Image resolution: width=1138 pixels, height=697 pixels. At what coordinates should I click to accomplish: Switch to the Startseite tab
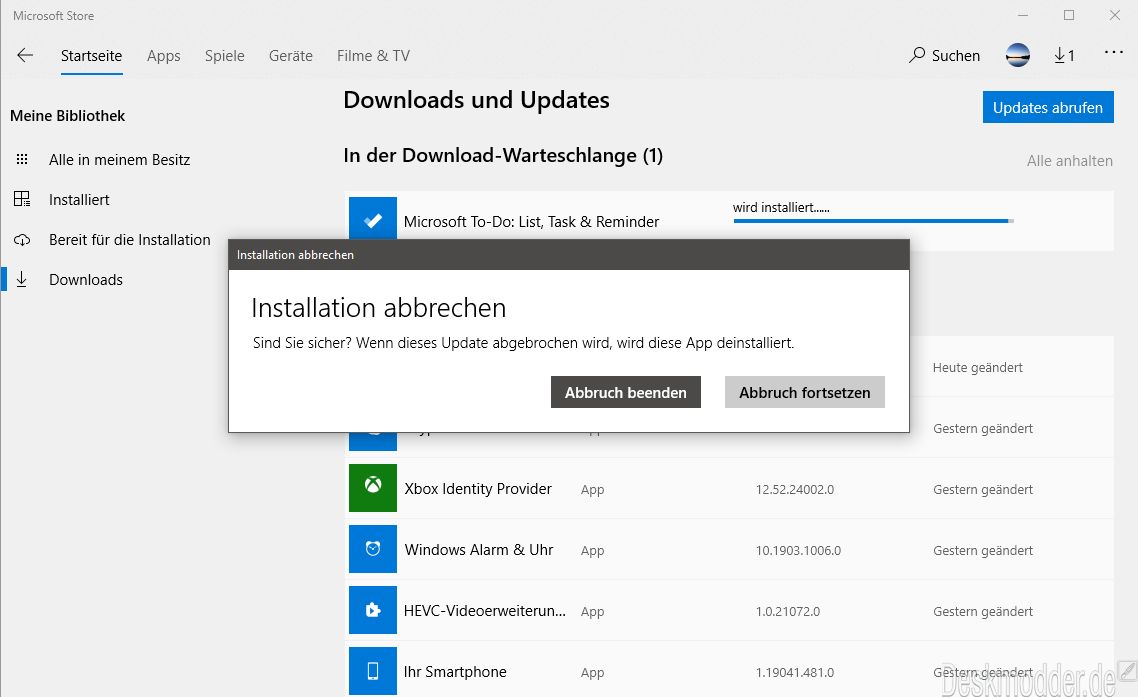tap(91, 56)
